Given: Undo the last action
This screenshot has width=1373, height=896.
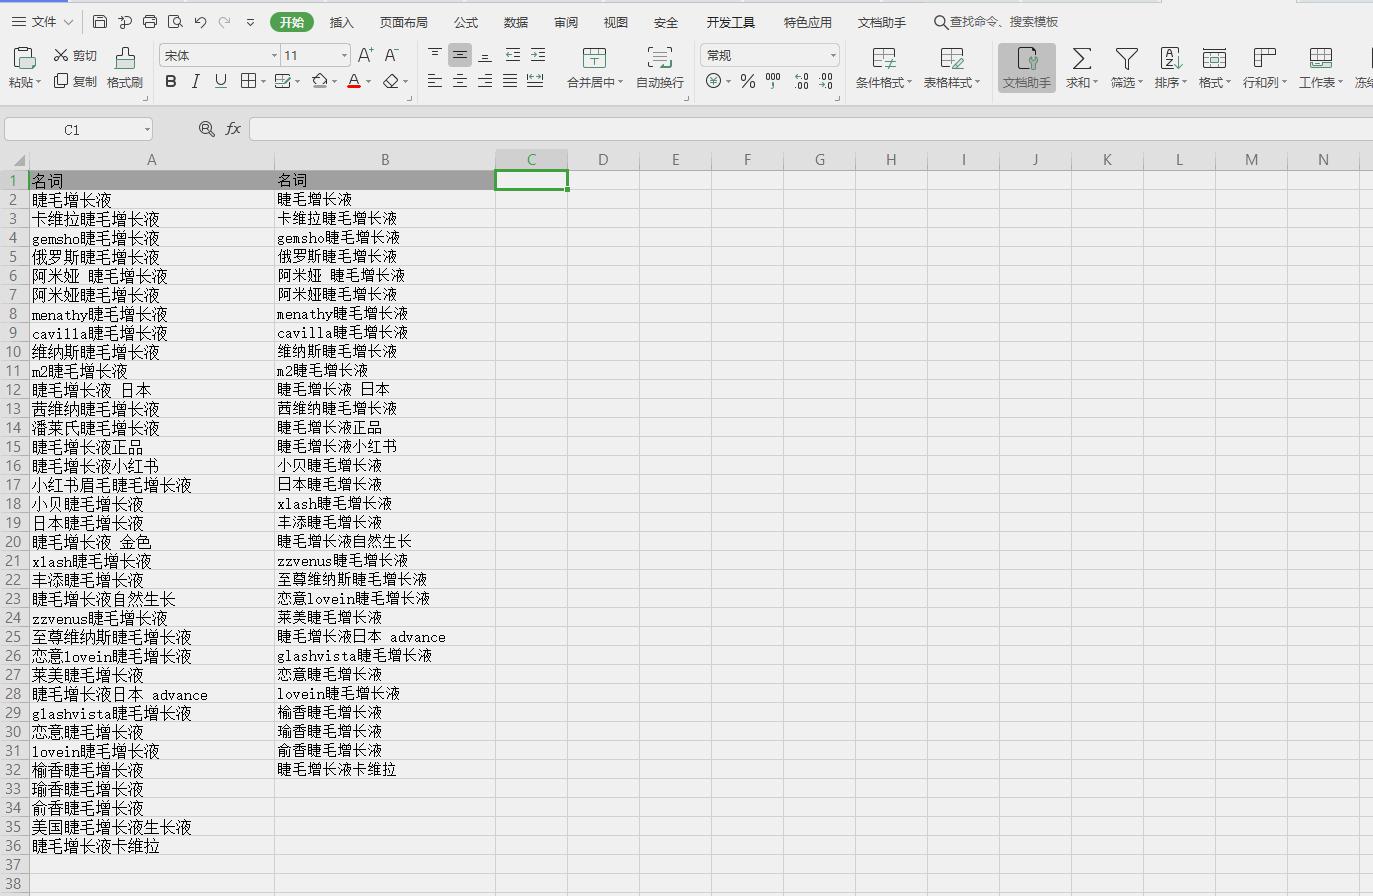Looking at the screenshot, I should [x=200, y=22].
